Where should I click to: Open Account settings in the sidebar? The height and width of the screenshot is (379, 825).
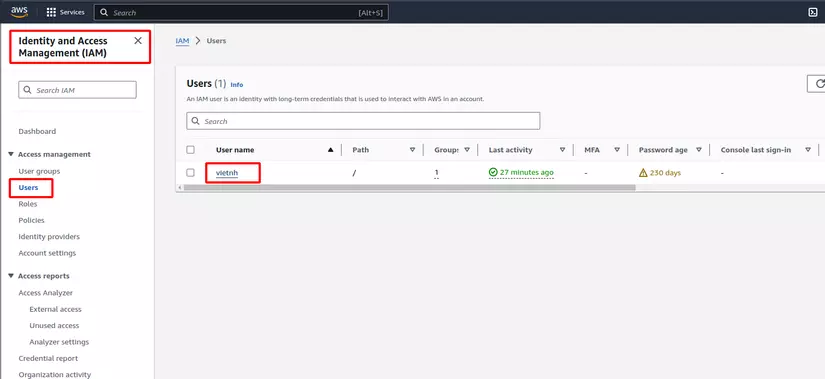47,253
